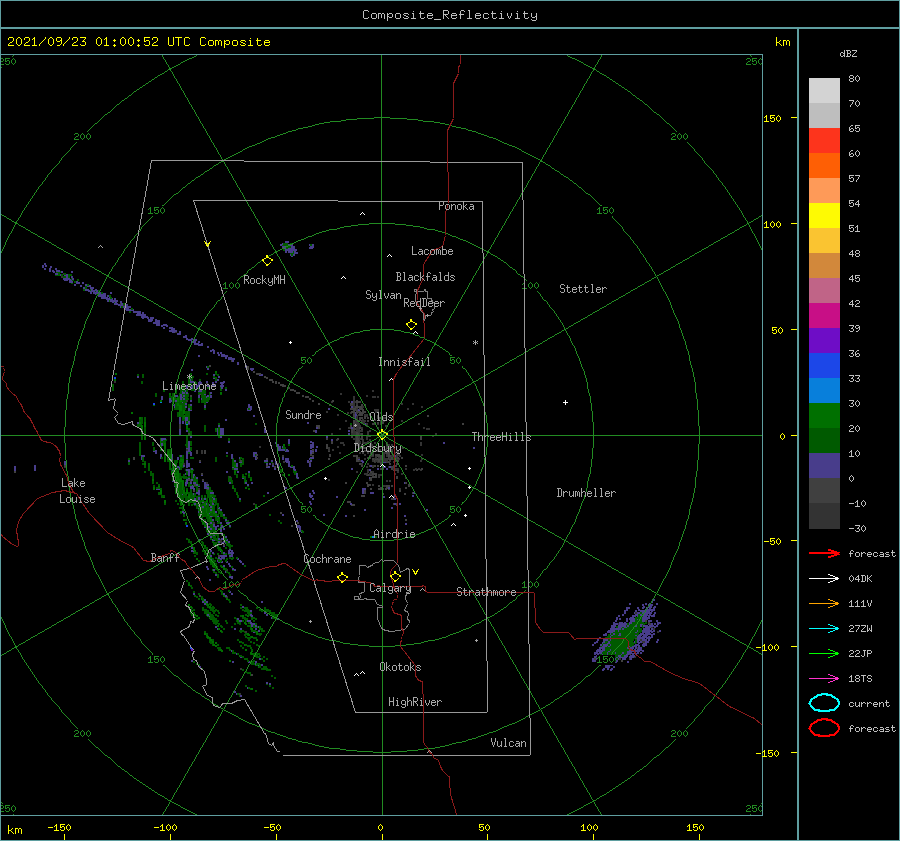
Task: Click the white 04DK arrow legend icon
Action: 824,578
